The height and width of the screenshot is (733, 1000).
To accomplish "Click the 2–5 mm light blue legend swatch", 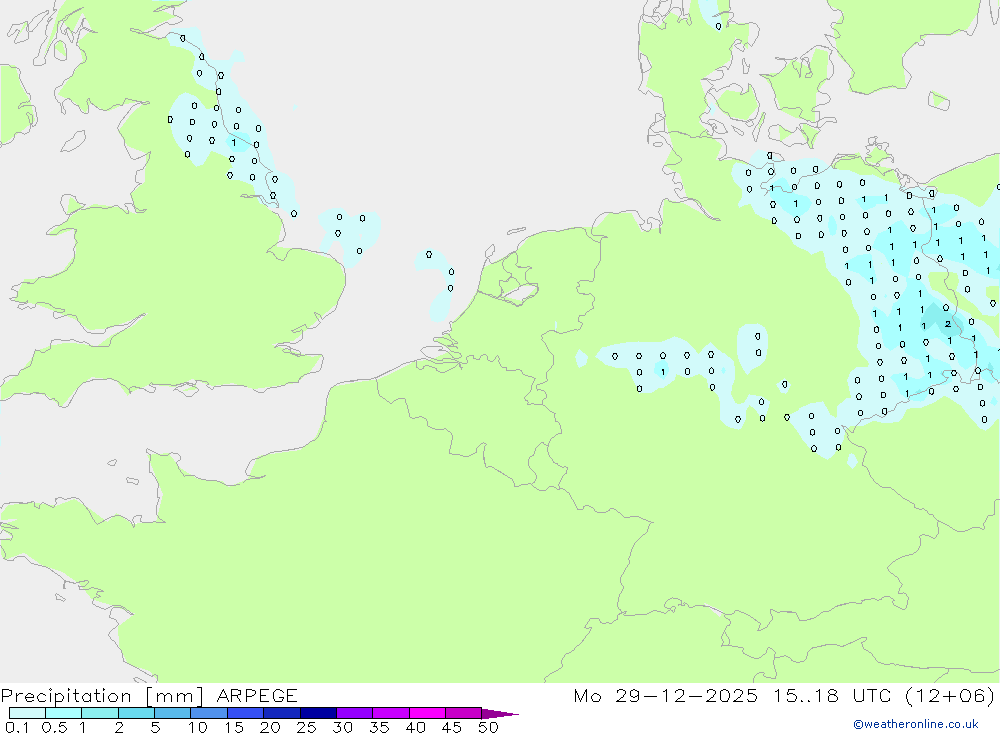I will coord(136,713).
